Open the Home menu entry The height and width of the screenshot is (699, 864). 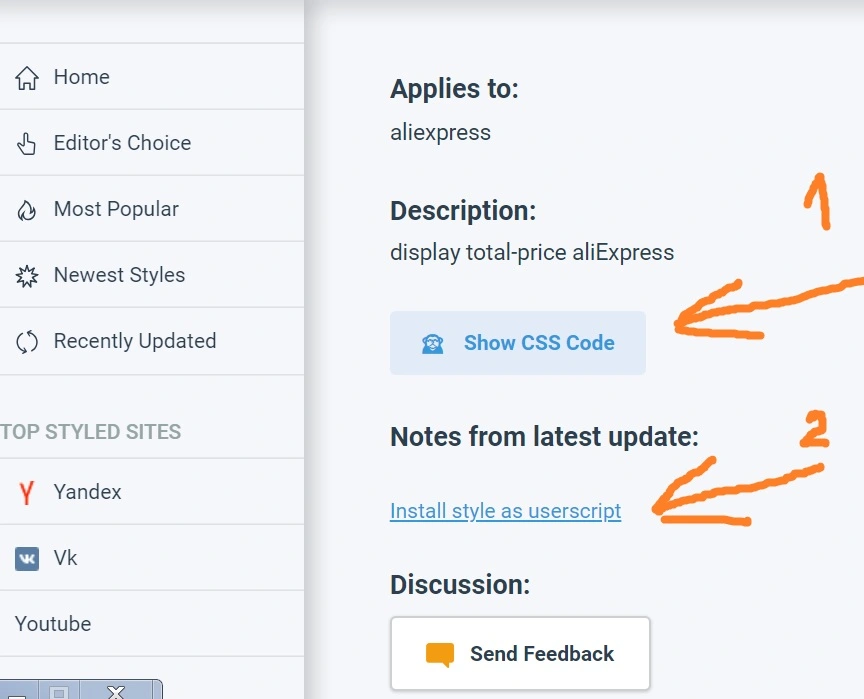(x=82, y=77)
